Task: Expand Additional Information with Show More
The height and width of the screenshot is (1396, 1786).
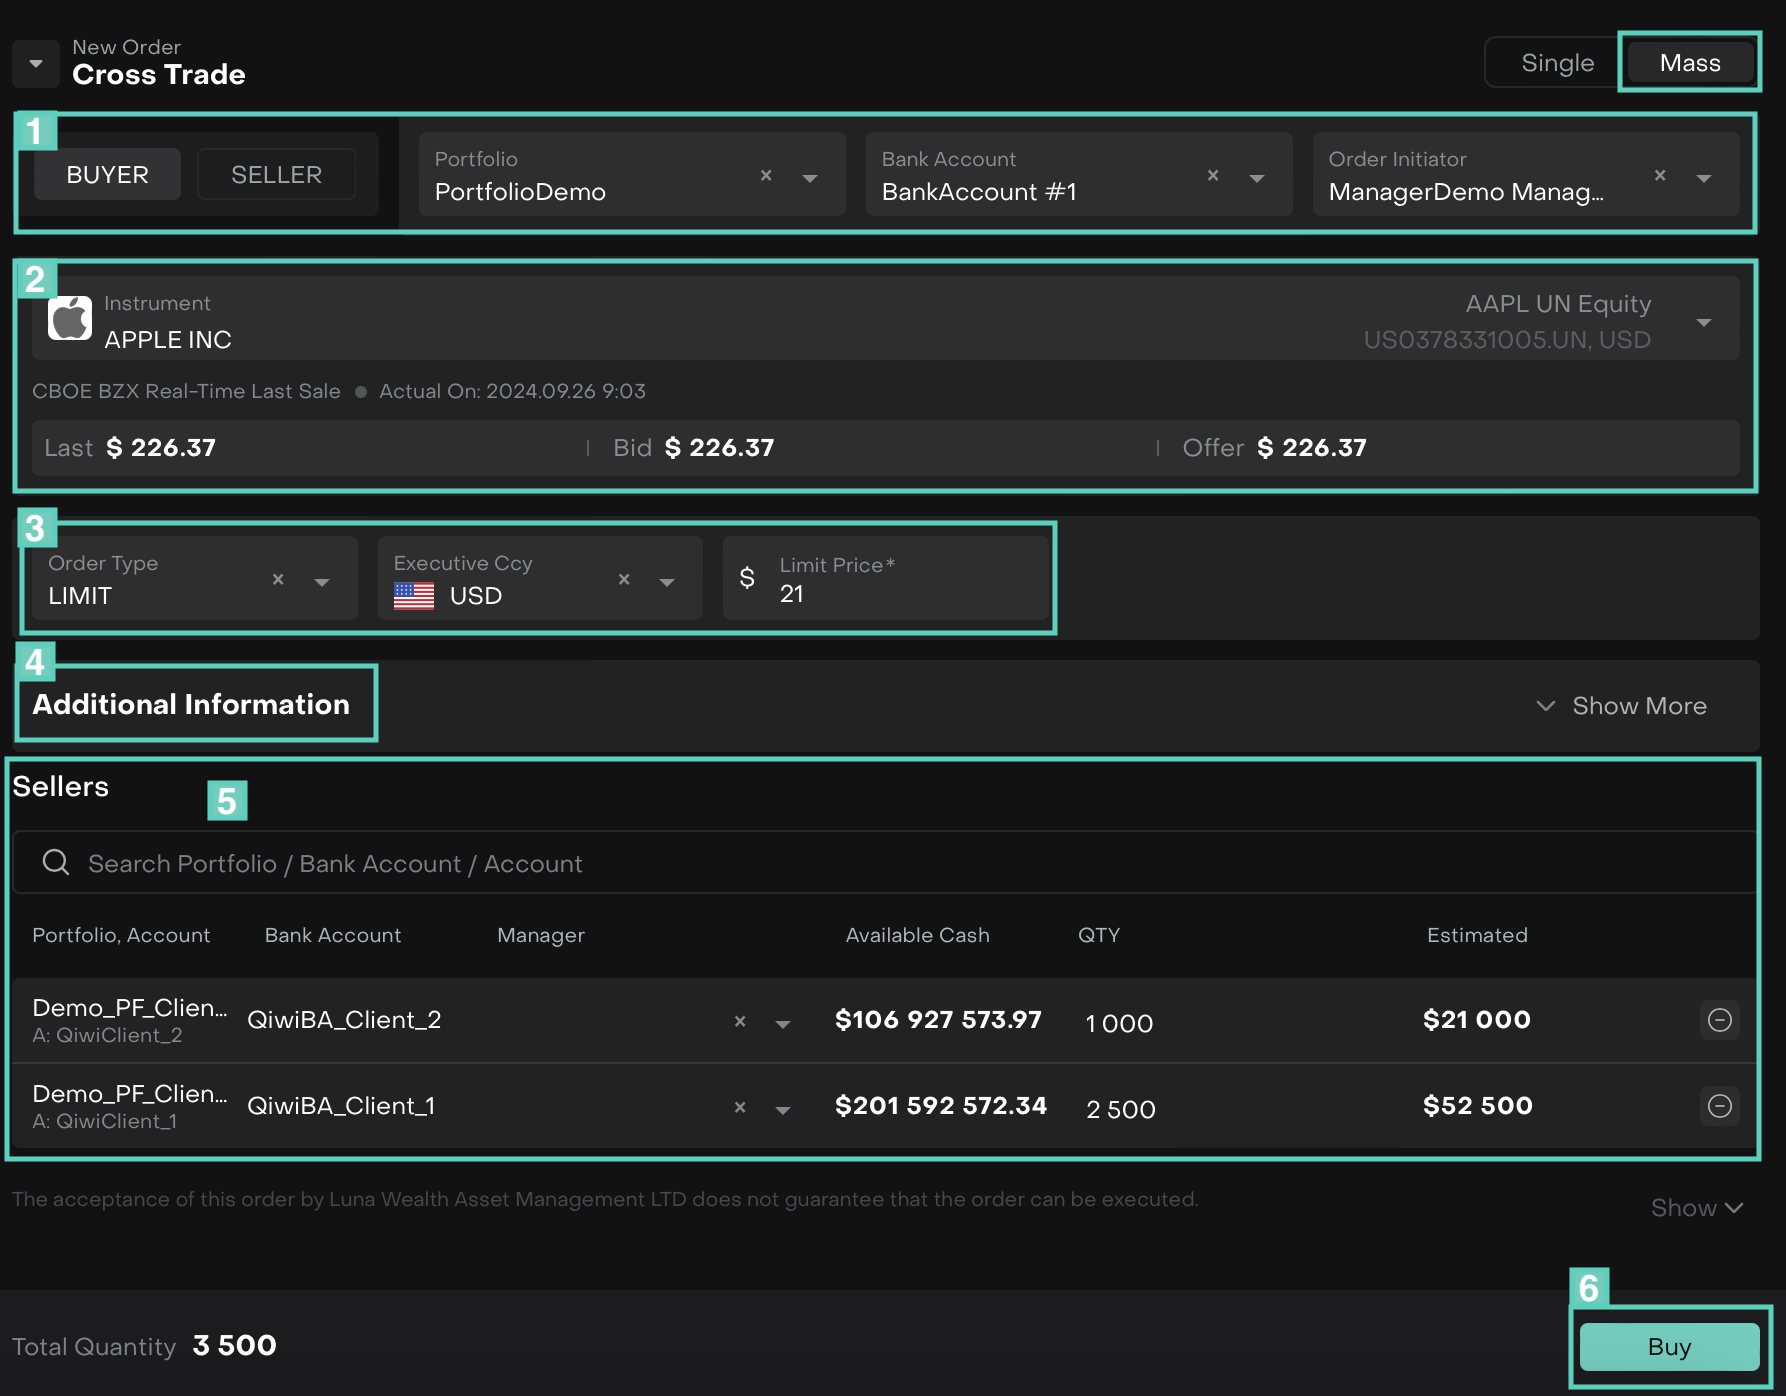Action: pos(1622,706)
